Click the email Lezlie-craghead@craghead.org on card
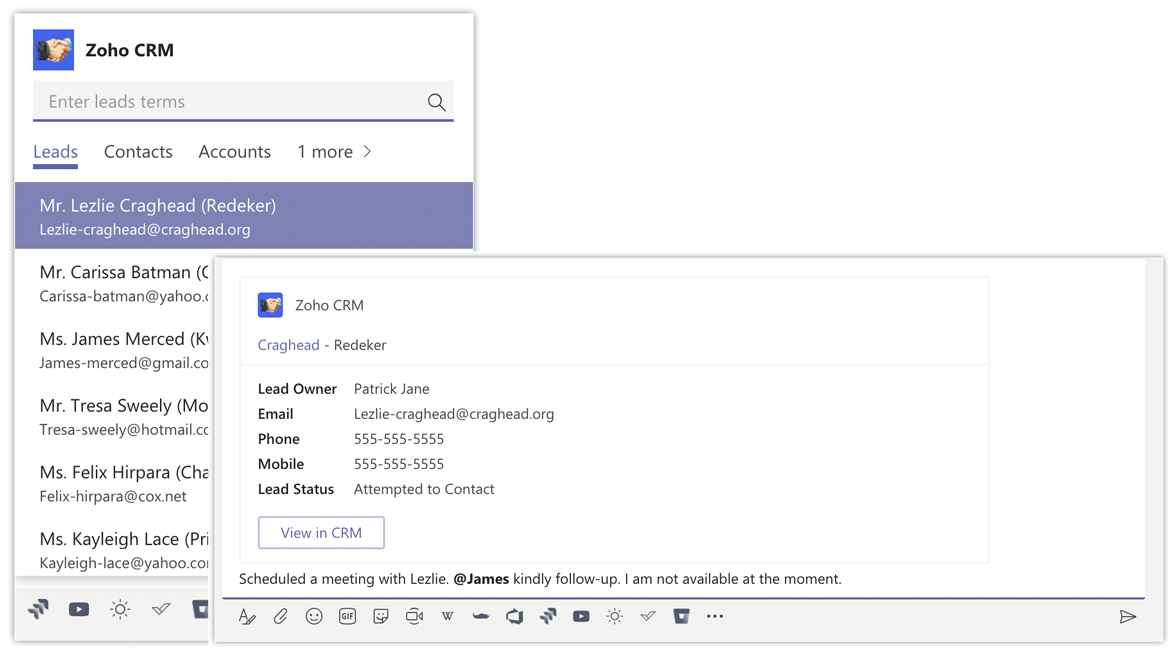 (x=453, y=414)
